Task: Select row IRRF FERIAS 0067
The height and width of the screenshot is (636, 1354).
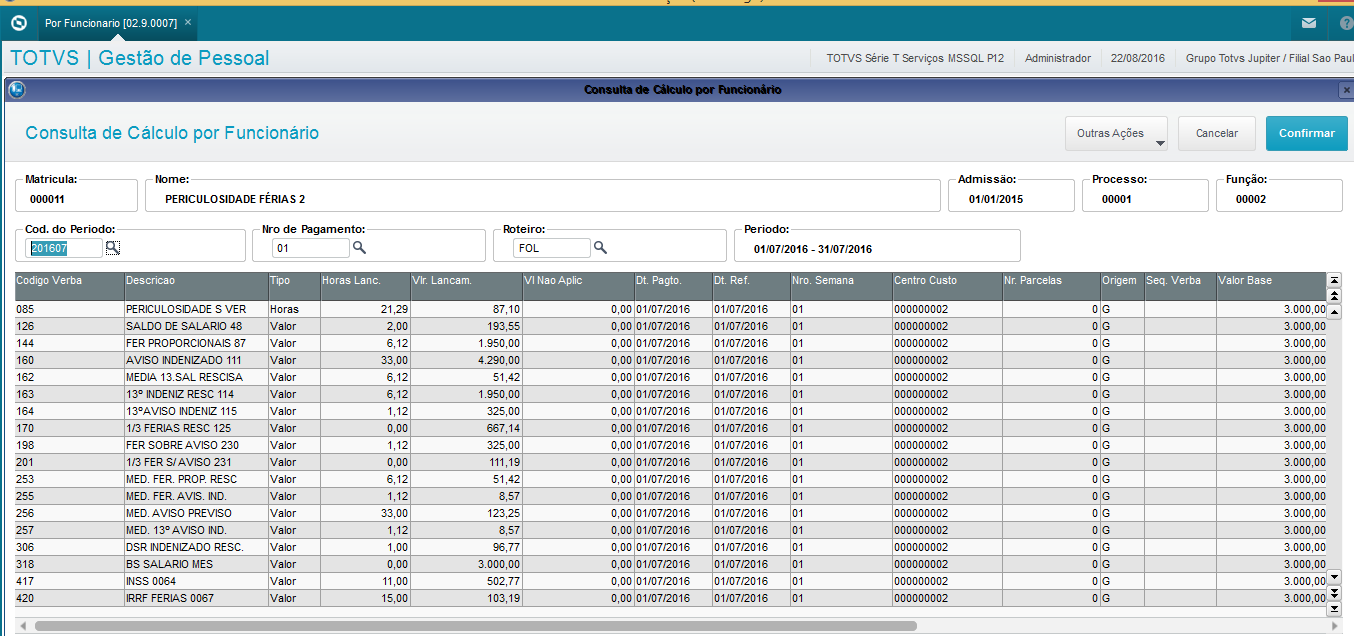Action: pyautogui.click(x=670, y=598)
